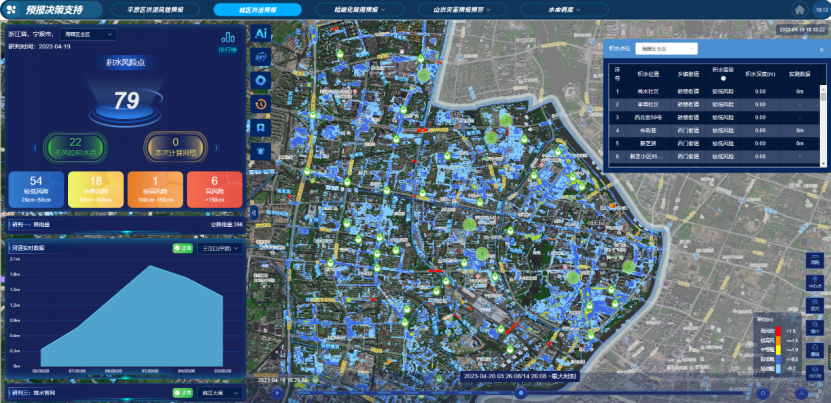Select the active 城区洪涝预报 tab
This screenshot has width=831, height=403.
(258, 10)
